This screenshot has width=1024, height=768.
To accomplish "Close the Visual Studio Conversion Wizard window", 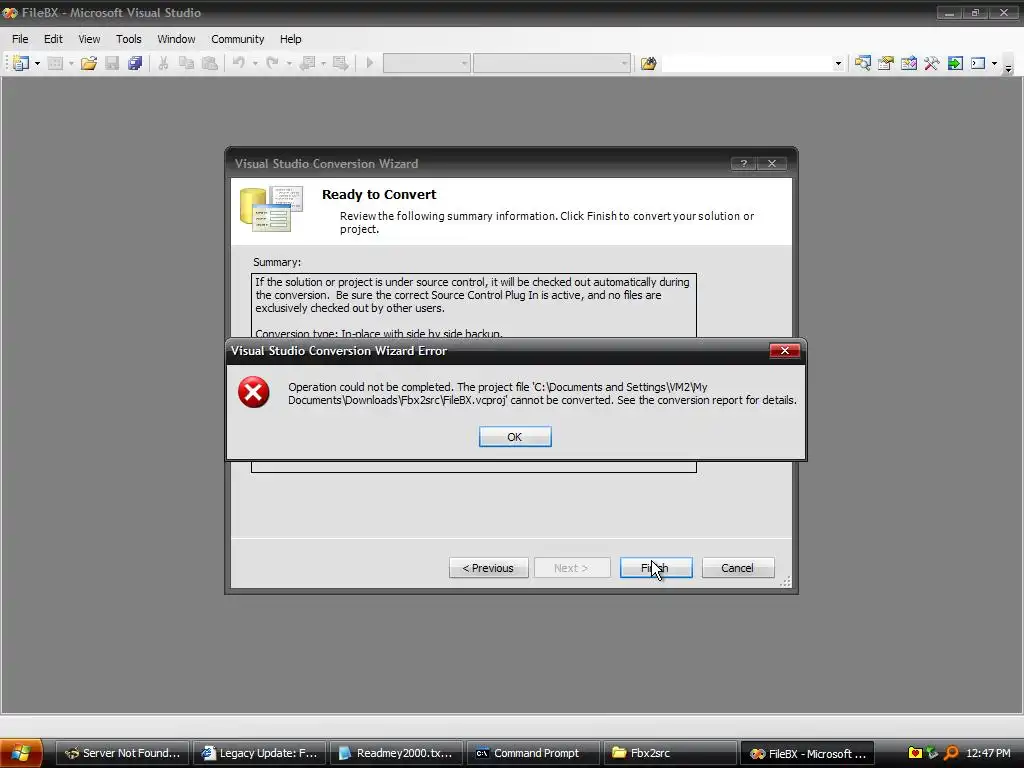I will coord(772,163).
